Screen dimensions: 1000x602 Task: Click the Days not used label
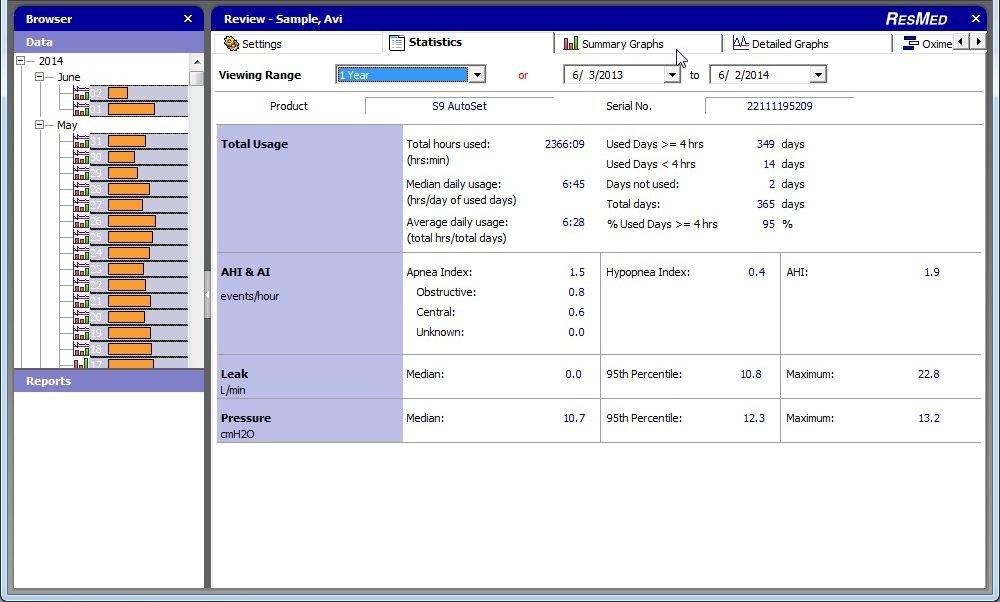(642, 184)
